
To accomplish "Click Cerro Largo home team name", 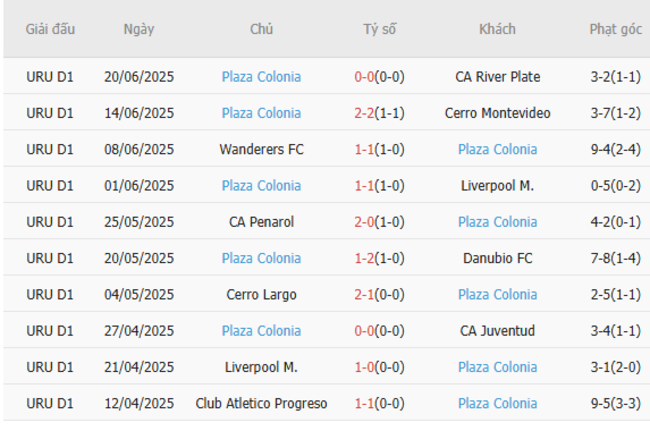I will point(261,294).
